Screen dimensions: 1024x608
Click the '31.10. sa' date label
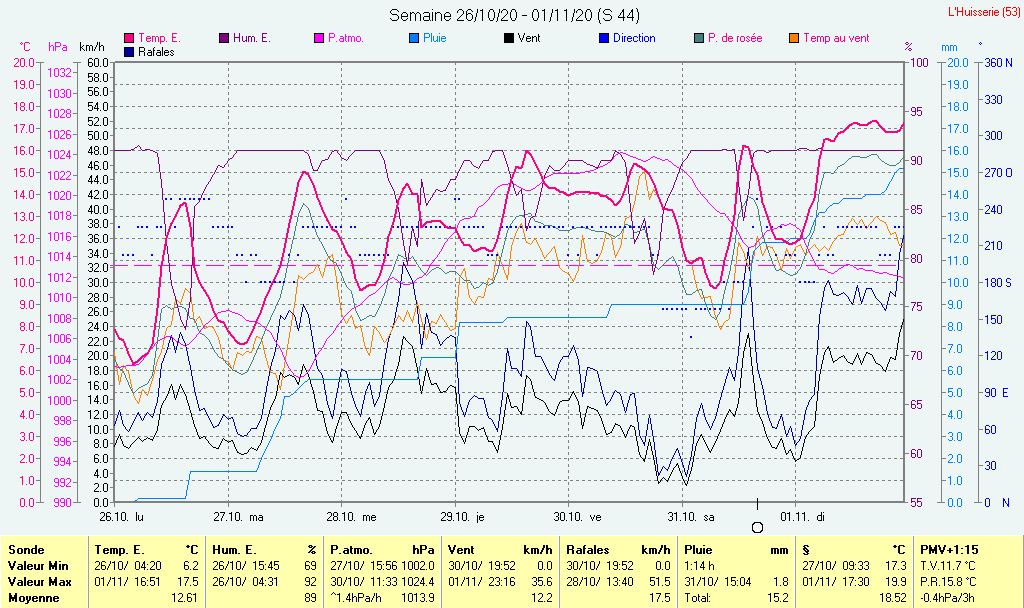click(x=691, y=517)
